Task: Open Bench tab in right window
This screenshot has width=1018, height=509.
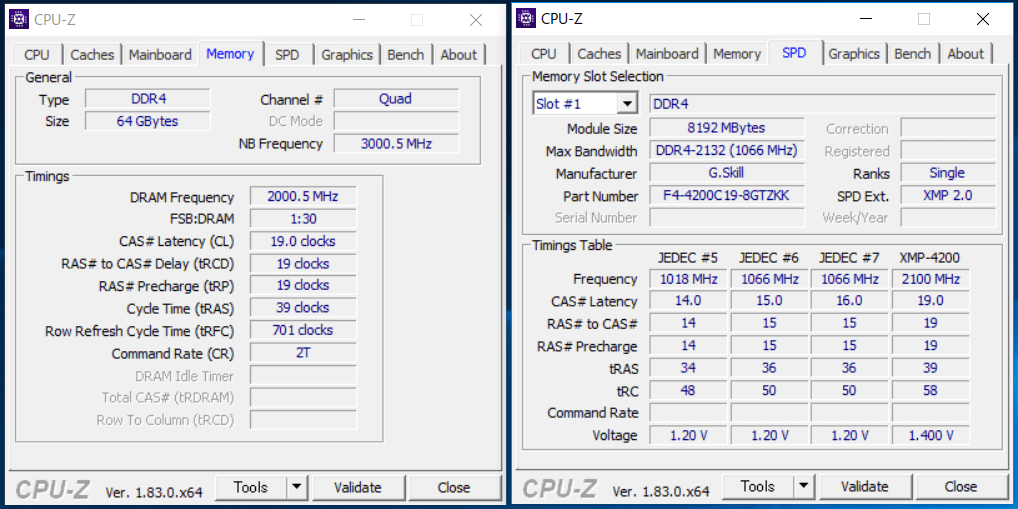Action: pyautogui.click(x=913, y=54)
